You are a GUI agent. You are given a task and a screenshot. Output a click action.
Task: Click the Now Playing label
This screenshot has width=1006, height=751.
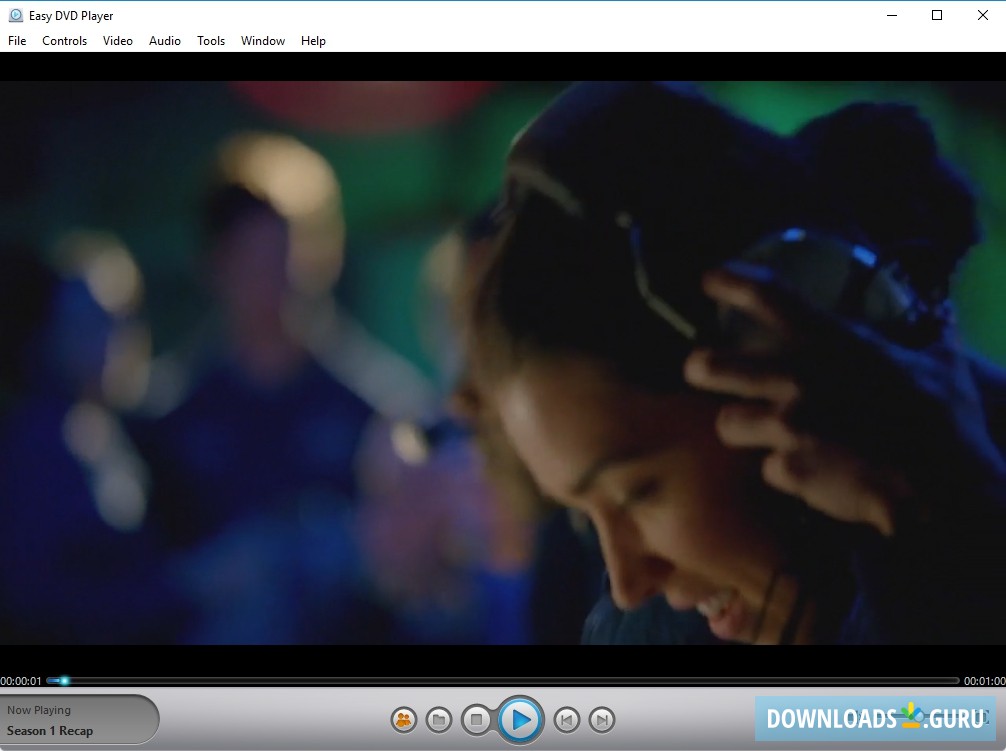39,710
